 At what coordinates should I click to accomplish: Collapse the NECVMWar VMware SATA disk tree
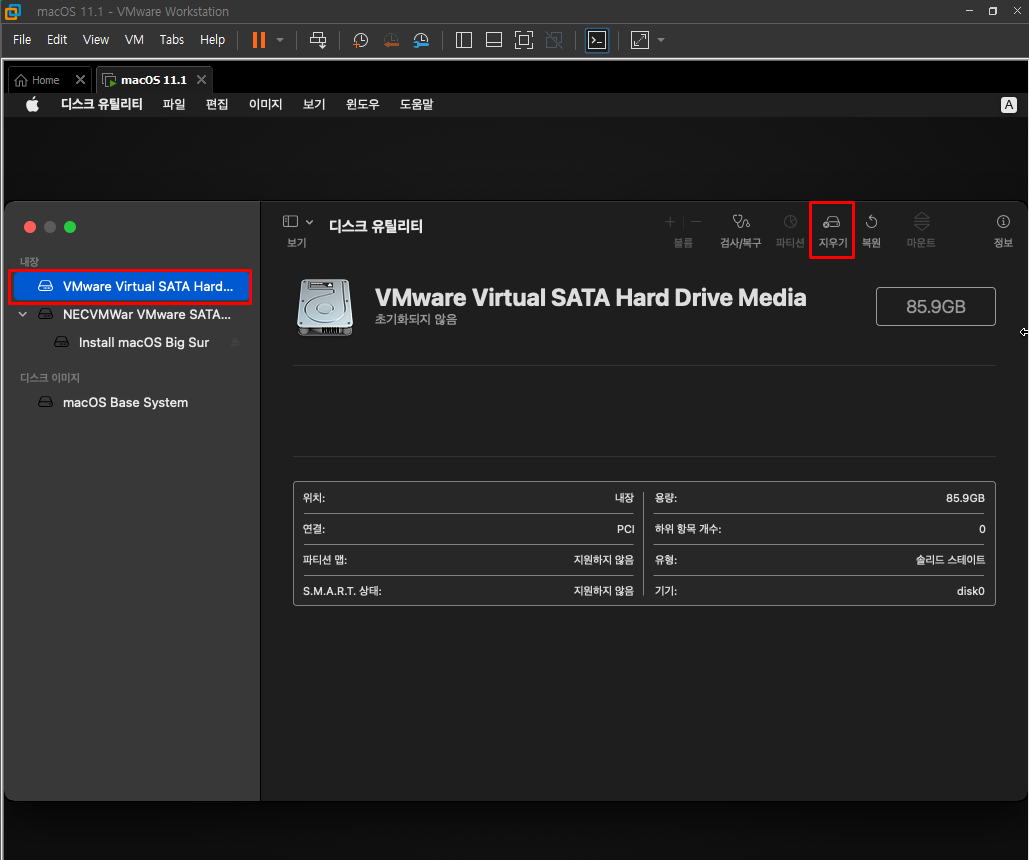23,314
